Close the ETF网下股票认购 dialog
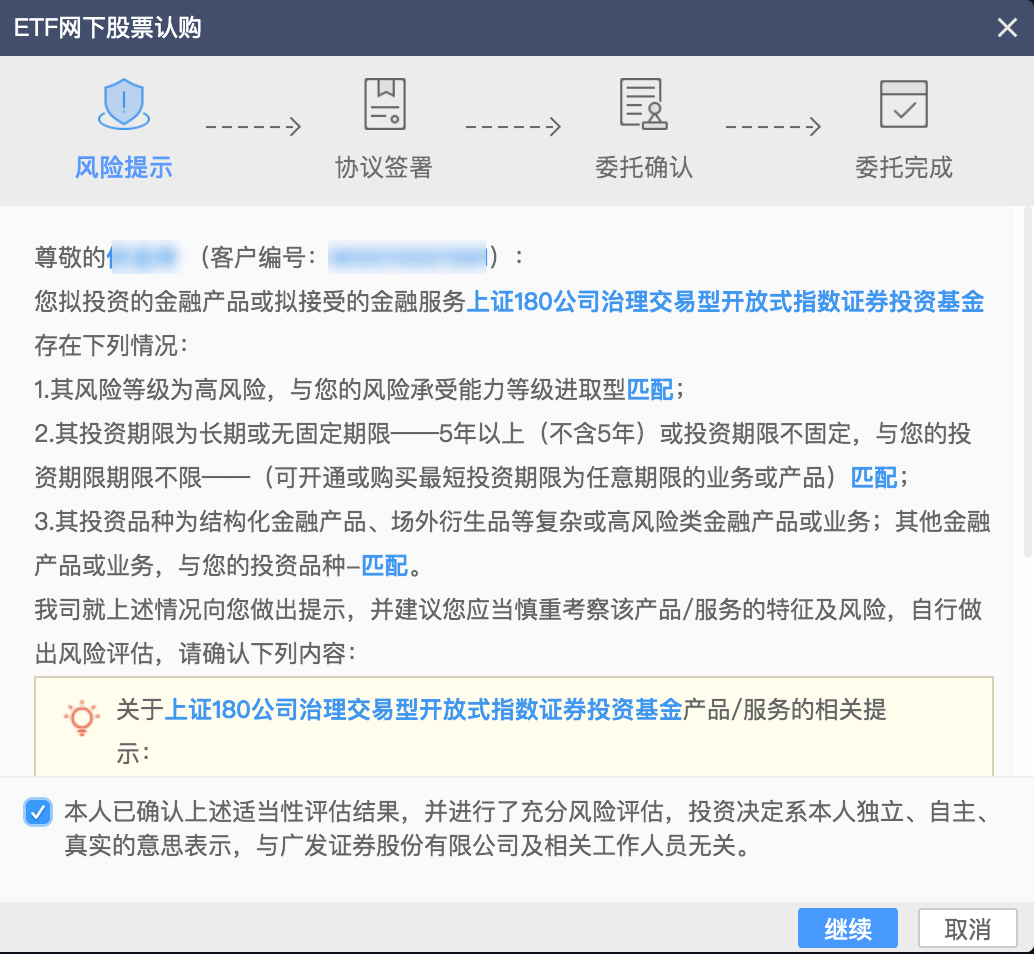Viewport: 1034px width, 954px height. tap(1007, 28)
